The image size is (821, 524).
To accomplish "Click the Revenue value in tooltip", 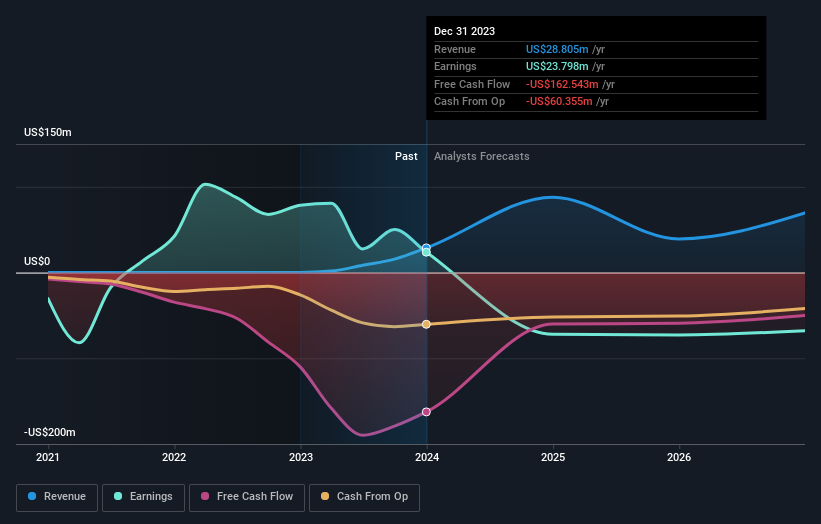I will [557, 49].
